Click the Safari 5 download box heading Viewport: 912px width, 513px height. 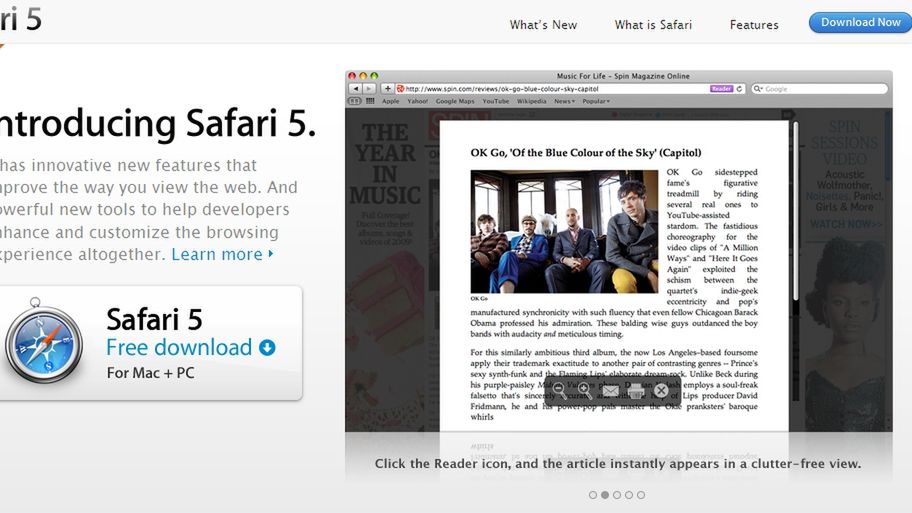[154, 319]
